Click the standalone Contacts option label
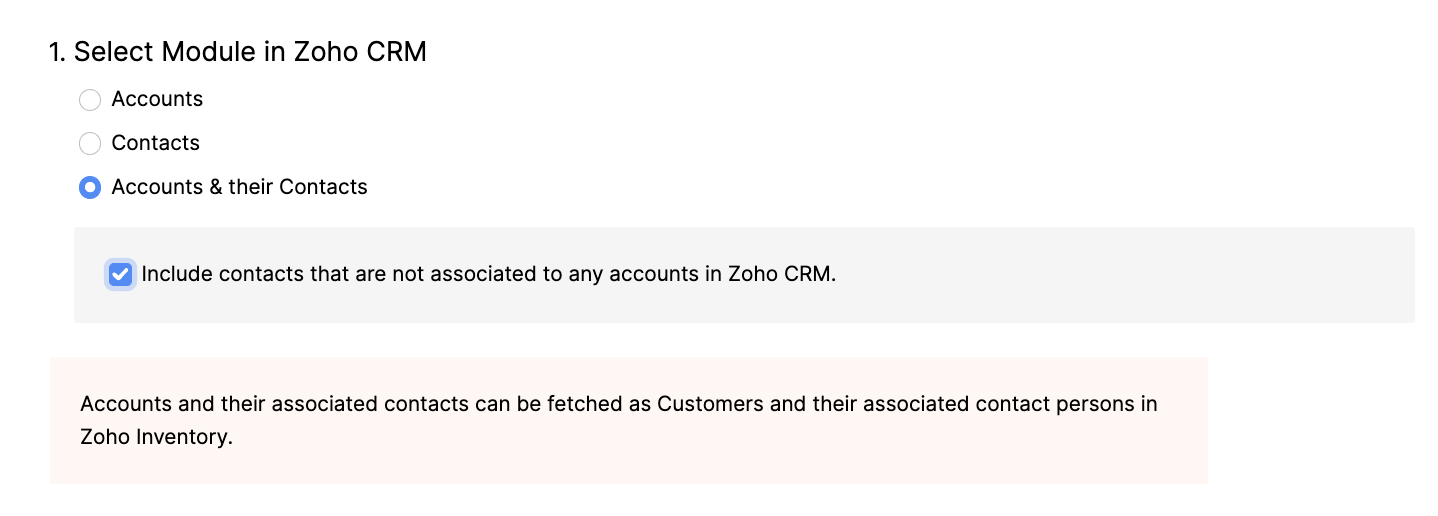Viewport: 1438px width, 516px height. (x=155, y=143)
